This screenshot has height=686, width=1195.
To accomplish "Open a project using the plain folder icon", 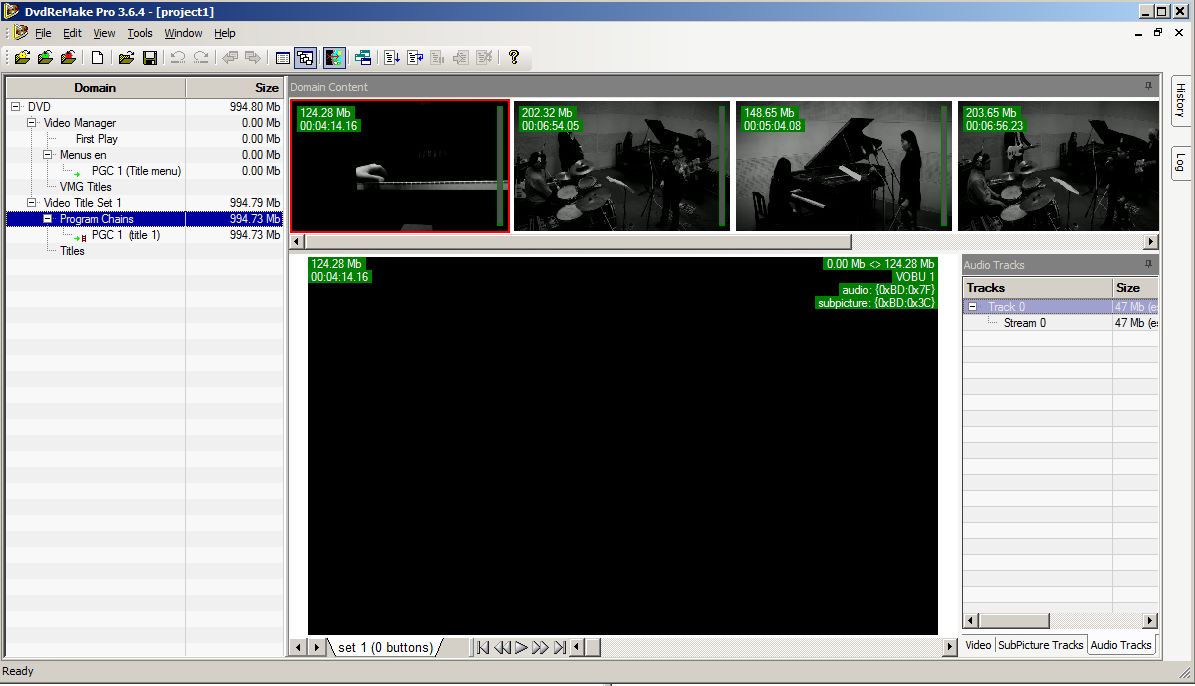I will pos(126,57).
